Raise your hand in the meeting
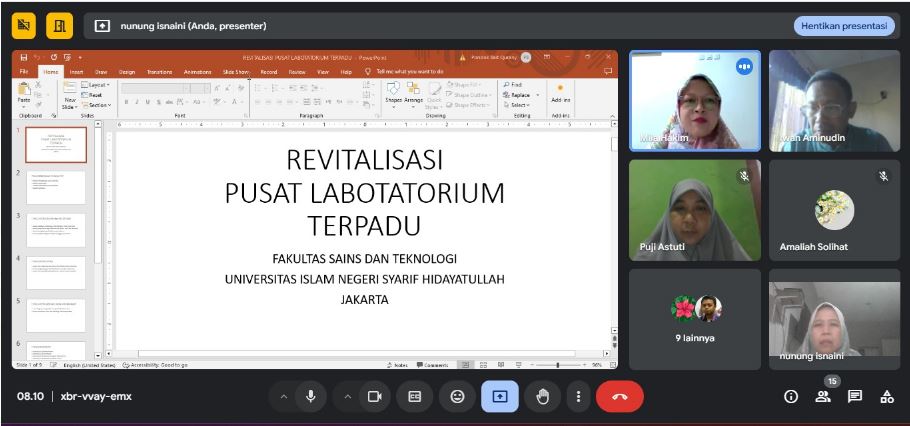The width and height of the screenshot is (910, 426). (542, 396)
